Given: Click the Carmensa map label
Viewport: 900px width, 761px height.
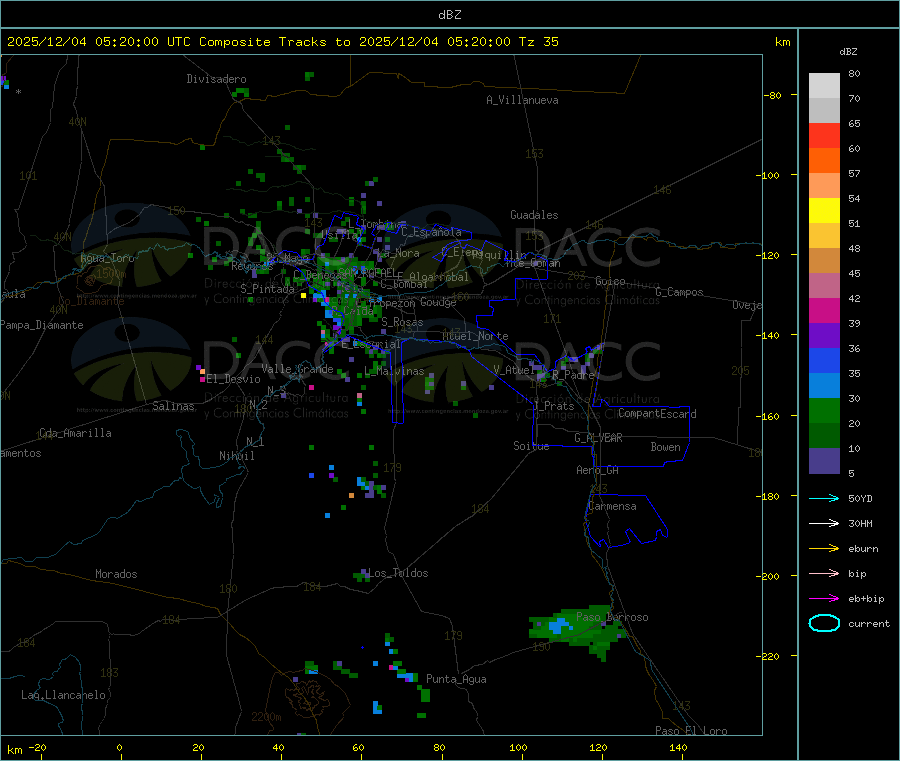Looking at the screenshot, I should (x=612, y=506).
